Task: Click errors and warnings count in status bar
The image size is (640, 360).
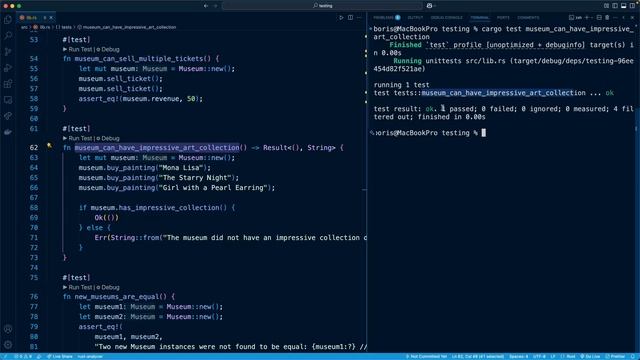Action: 23,356
